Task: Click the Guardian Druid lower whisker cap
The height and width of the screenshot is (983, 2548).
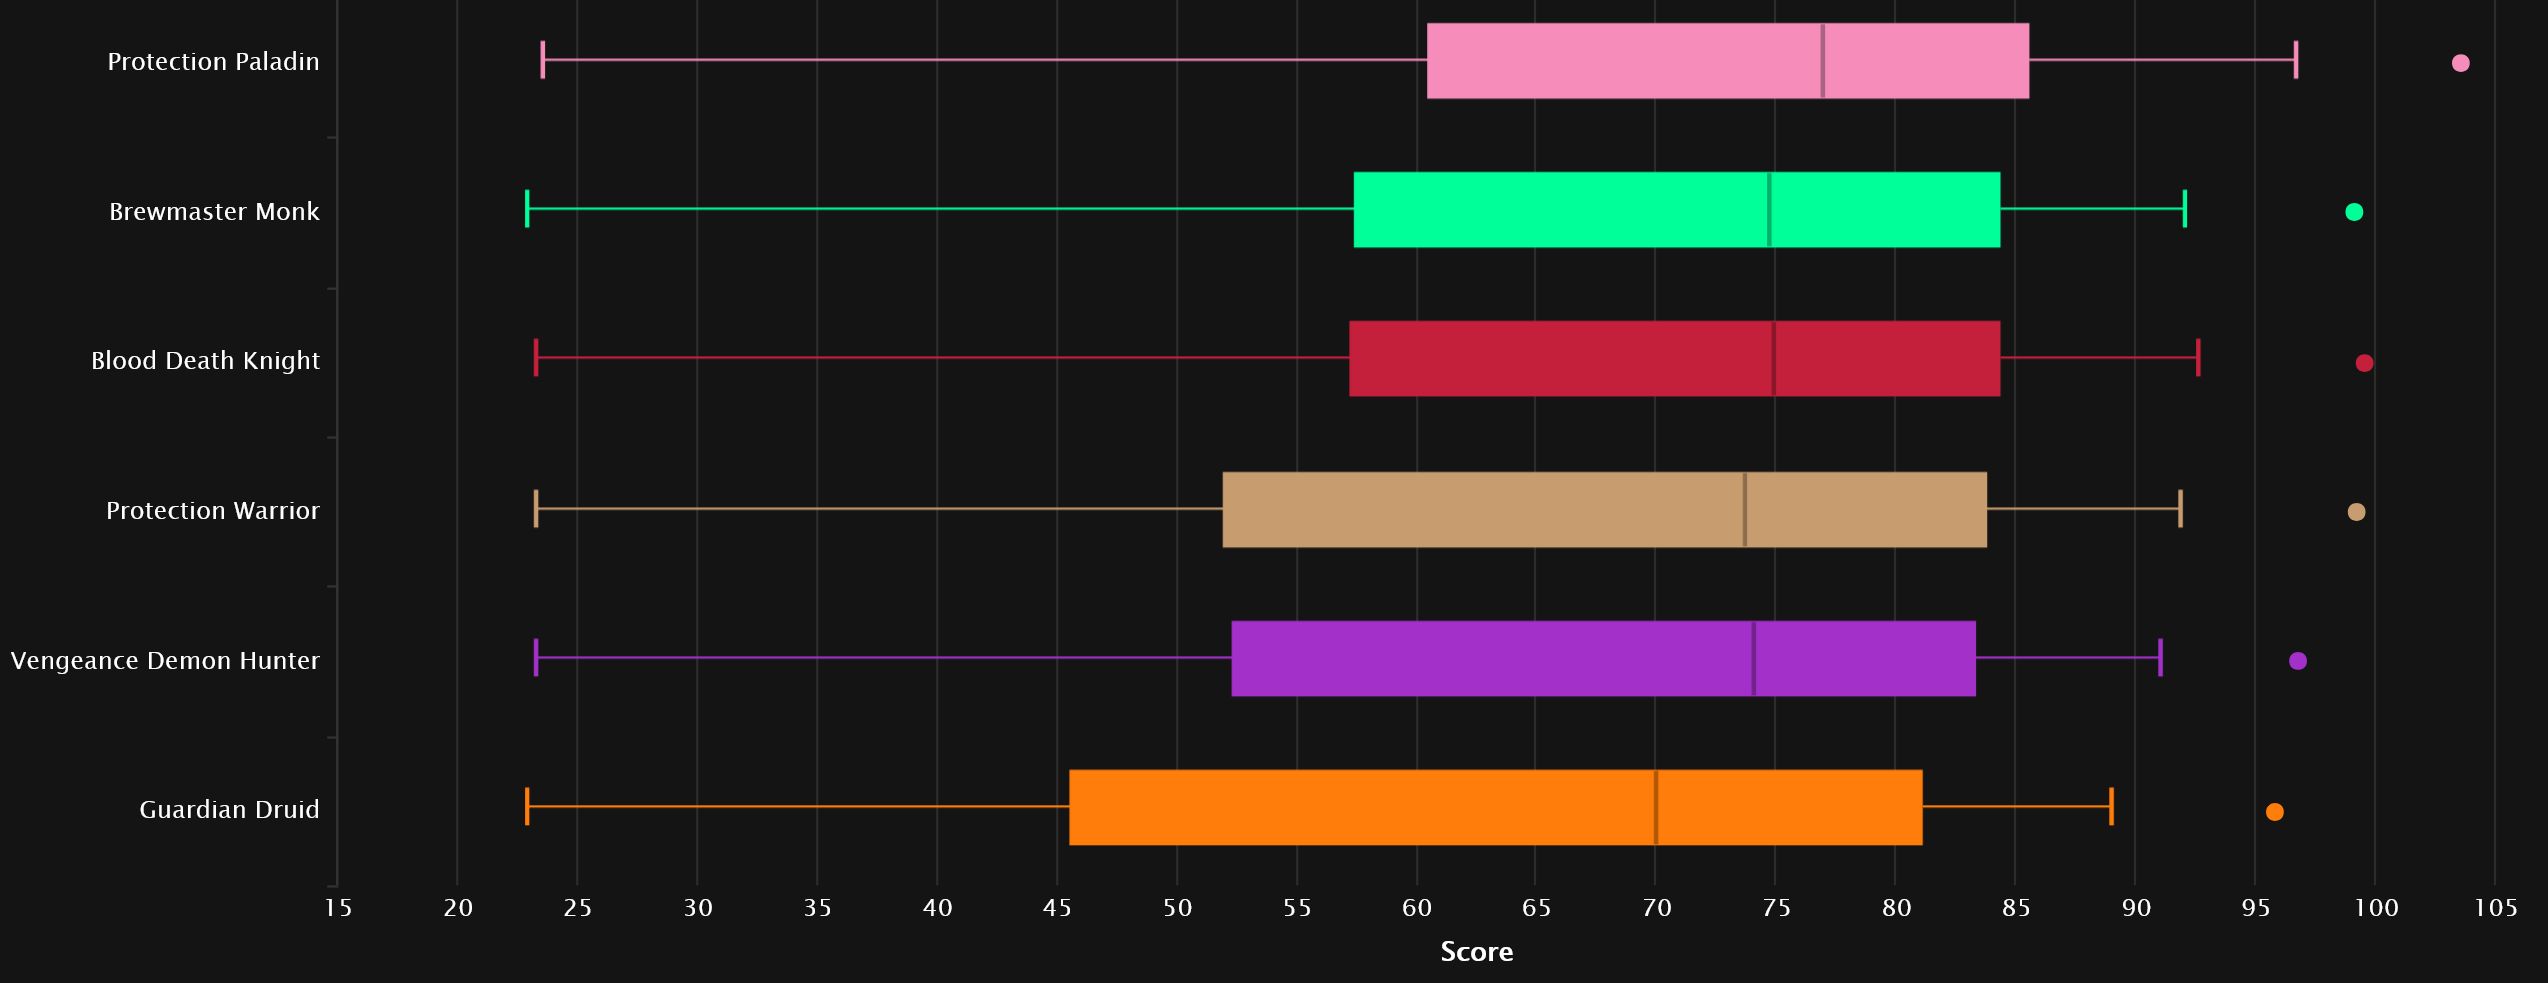Action: (527, 807)
